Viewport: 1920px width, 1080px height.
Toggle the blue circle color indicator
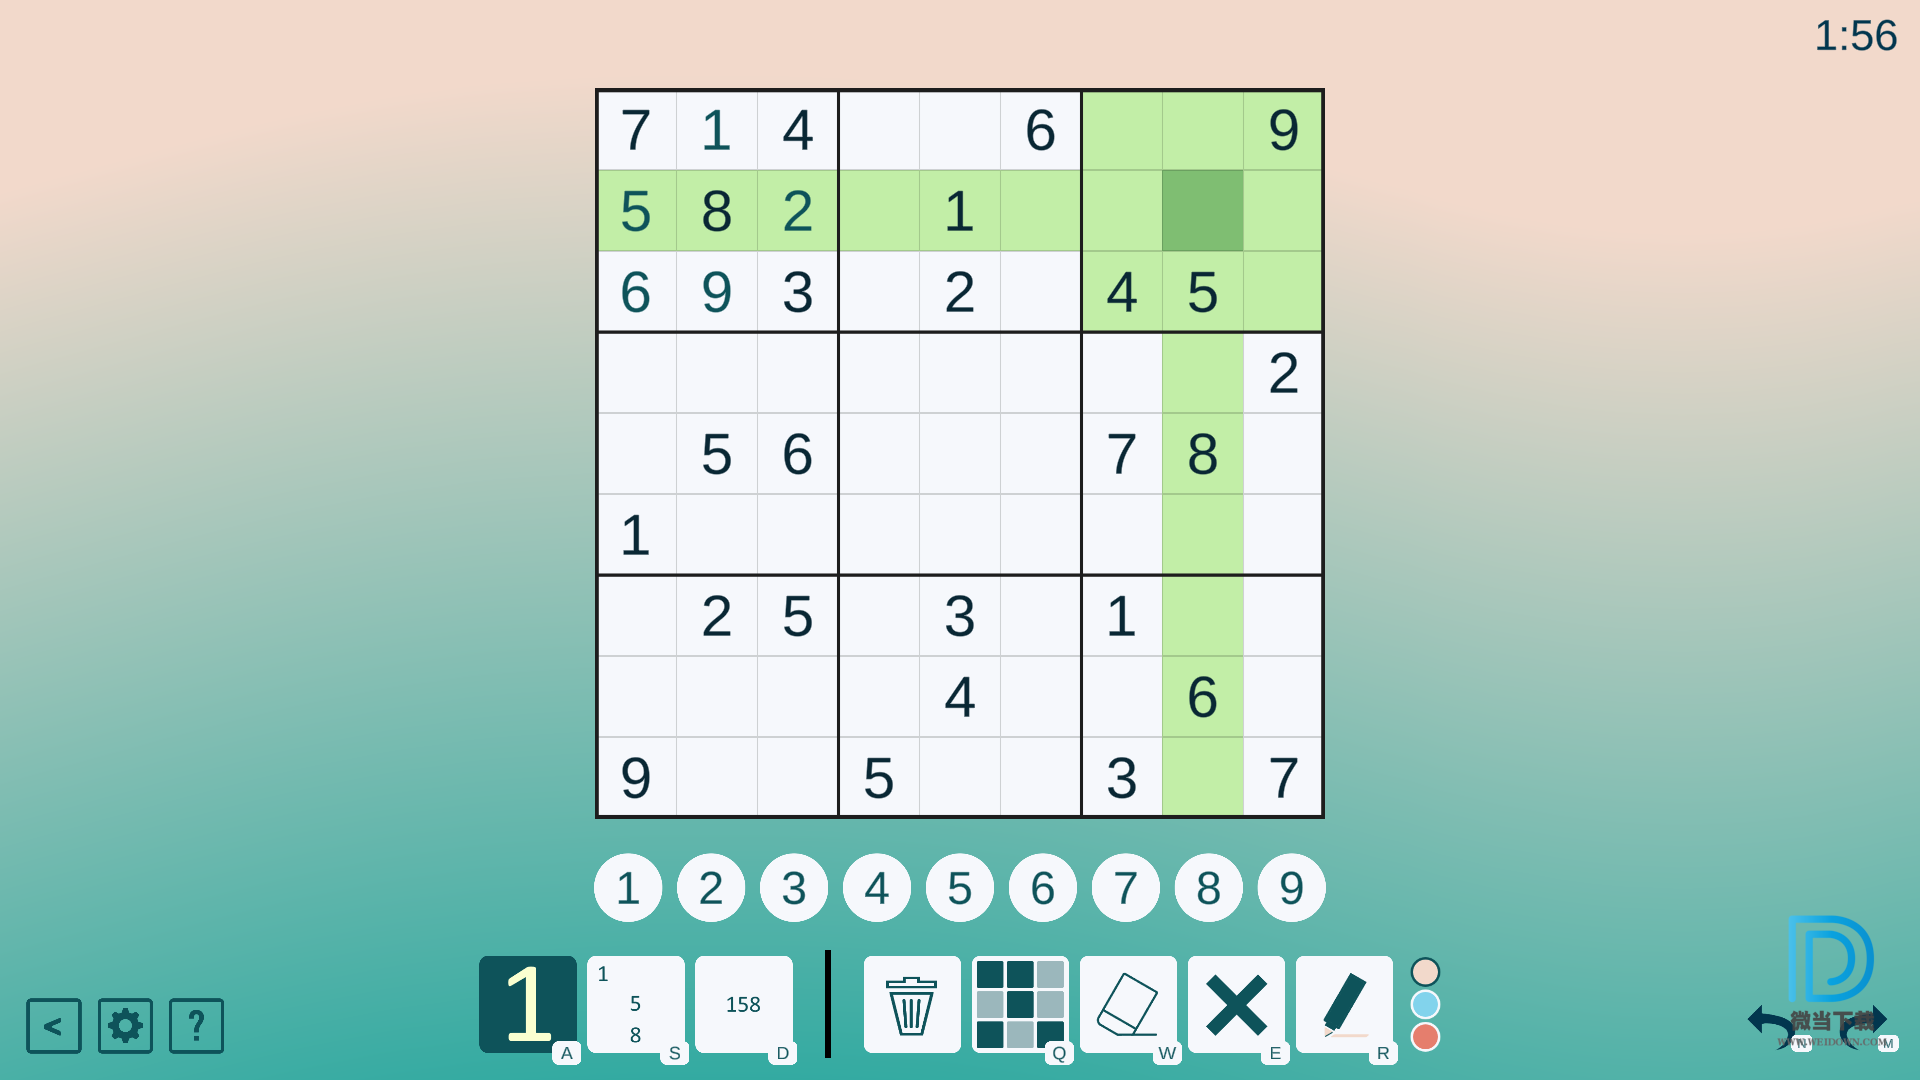click(x=1427, y=1005)
